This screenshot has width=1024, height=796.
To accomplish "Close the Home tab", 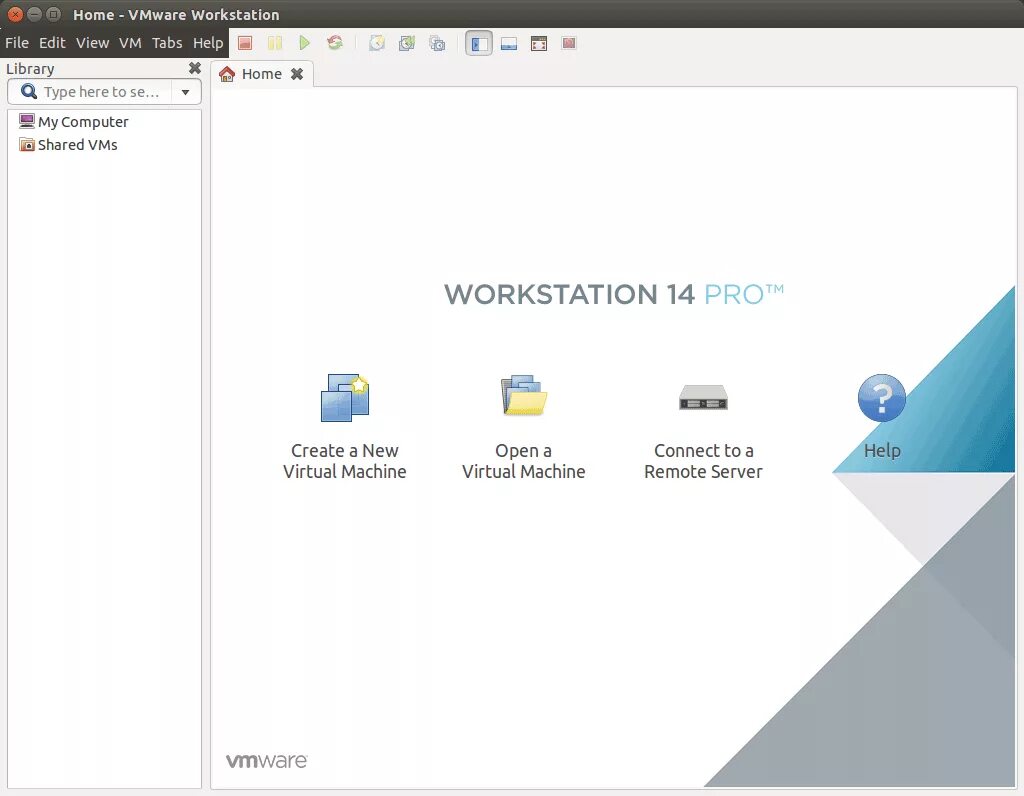I will tap(297, 74).
